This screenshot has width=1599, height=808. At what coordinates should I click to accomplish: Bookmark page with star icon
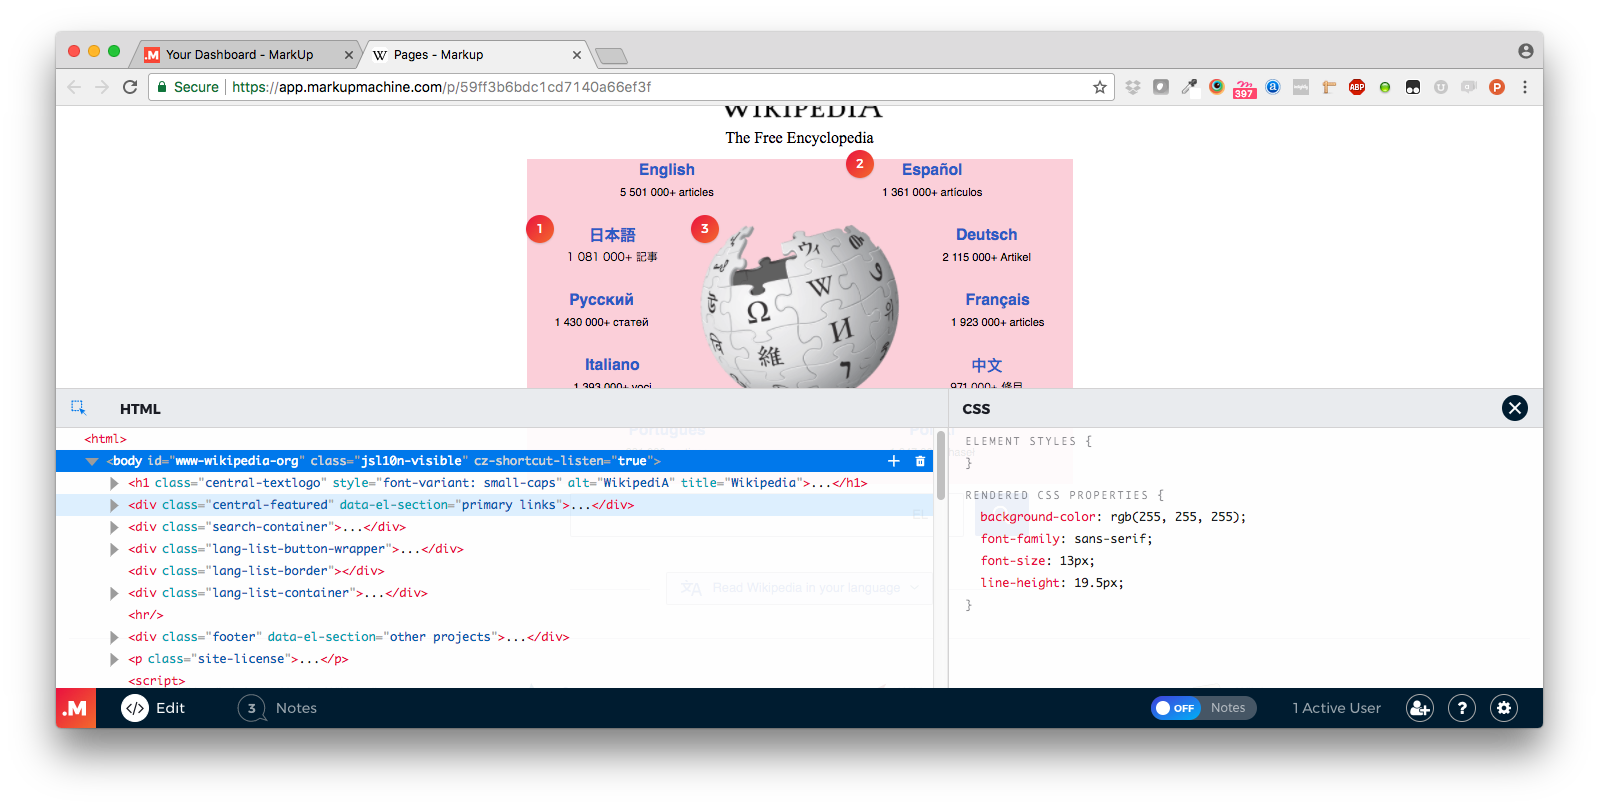click(1100, 87)
